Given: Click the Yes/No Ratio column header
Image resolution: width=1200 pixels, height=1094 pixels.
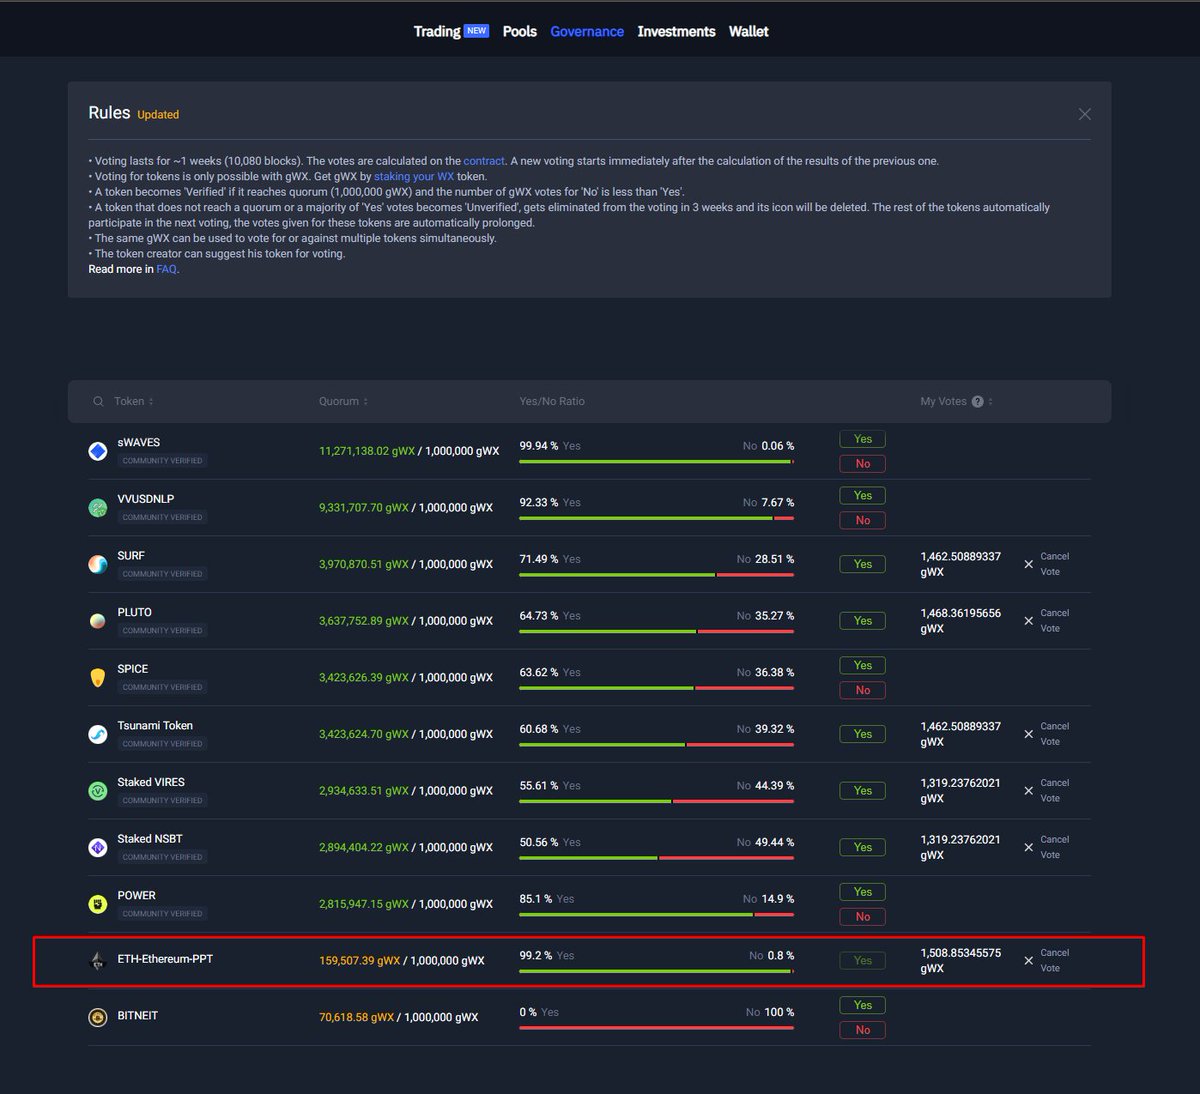Looking at the screenshot, I should (552, 401).
